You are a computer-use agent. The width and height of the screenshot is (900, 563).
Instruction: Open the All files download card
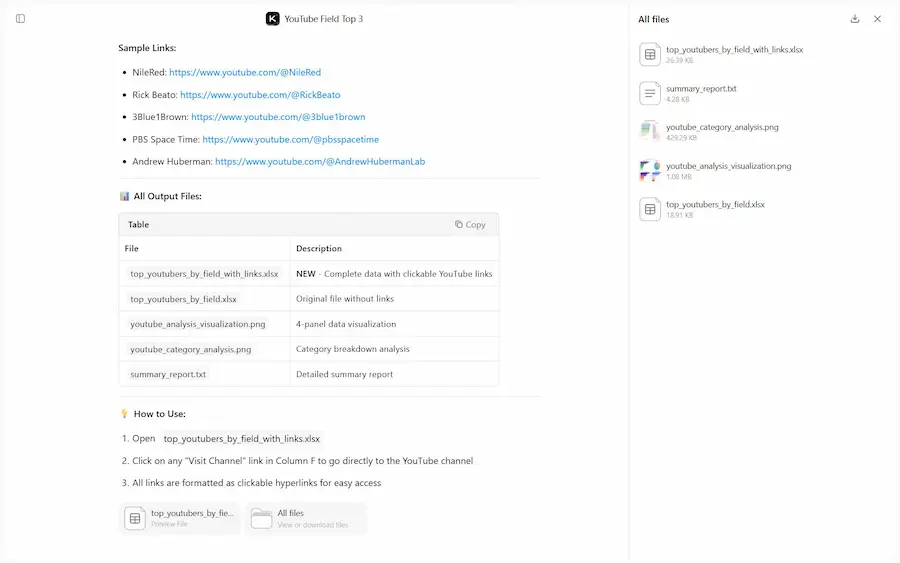tap(306, 518)
